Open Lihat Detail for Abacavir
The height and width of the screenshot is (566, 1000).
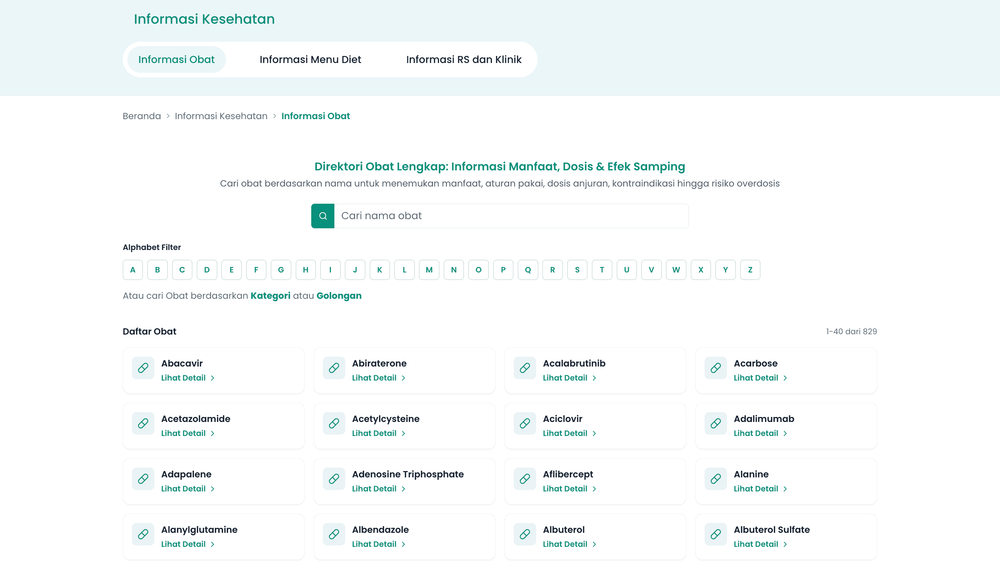(188, 378)
